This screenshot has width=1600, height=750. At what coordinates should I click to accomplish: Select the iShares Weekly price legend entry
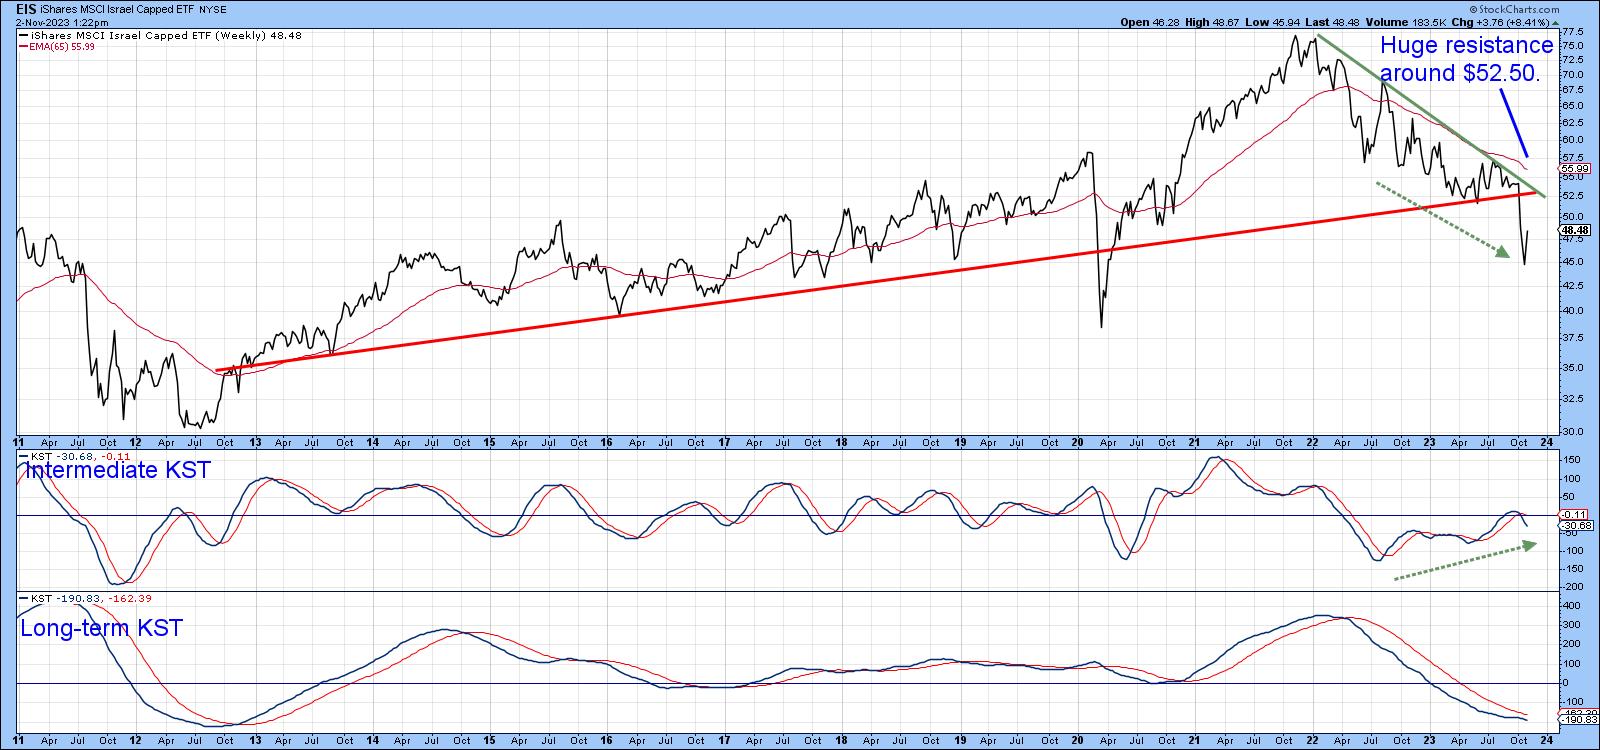click(x=160, y=36)
